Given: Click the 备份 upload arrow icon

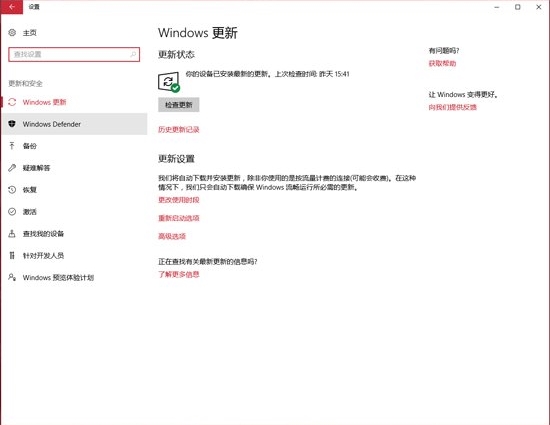Looking at the screenshot, I should (x=12, y=146).
